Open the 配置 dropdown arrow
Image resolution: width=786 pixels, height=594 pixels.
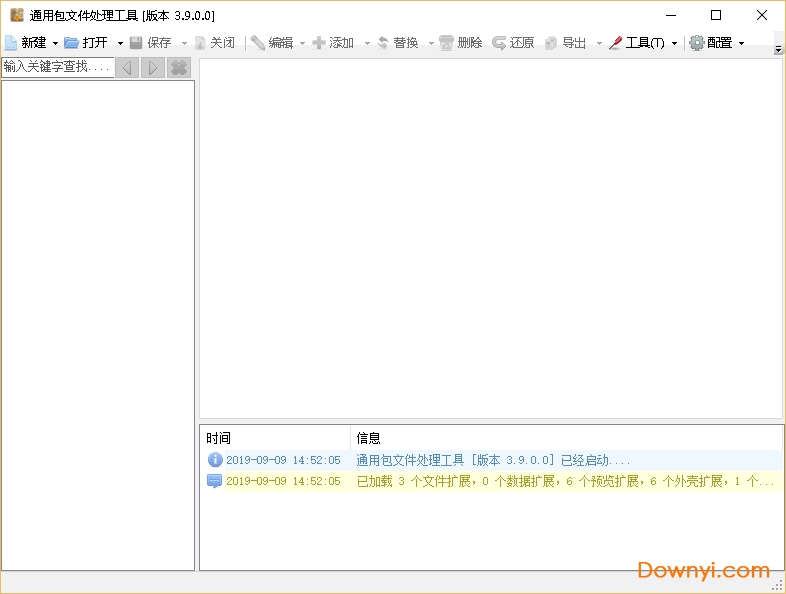pyautogui.click(x=741, y=43)
